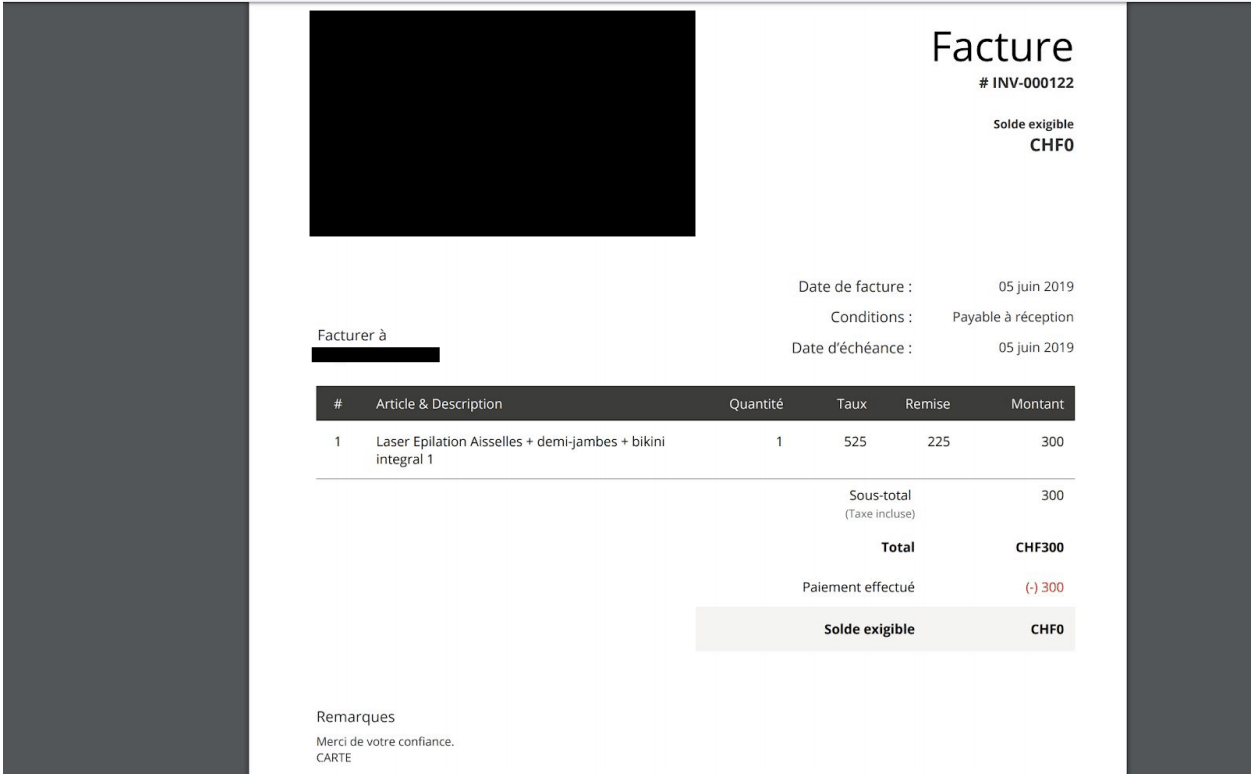Click the Facturer à label
Image resolution: width=1254 pixels, height=778 pixels.
point(351,335)
